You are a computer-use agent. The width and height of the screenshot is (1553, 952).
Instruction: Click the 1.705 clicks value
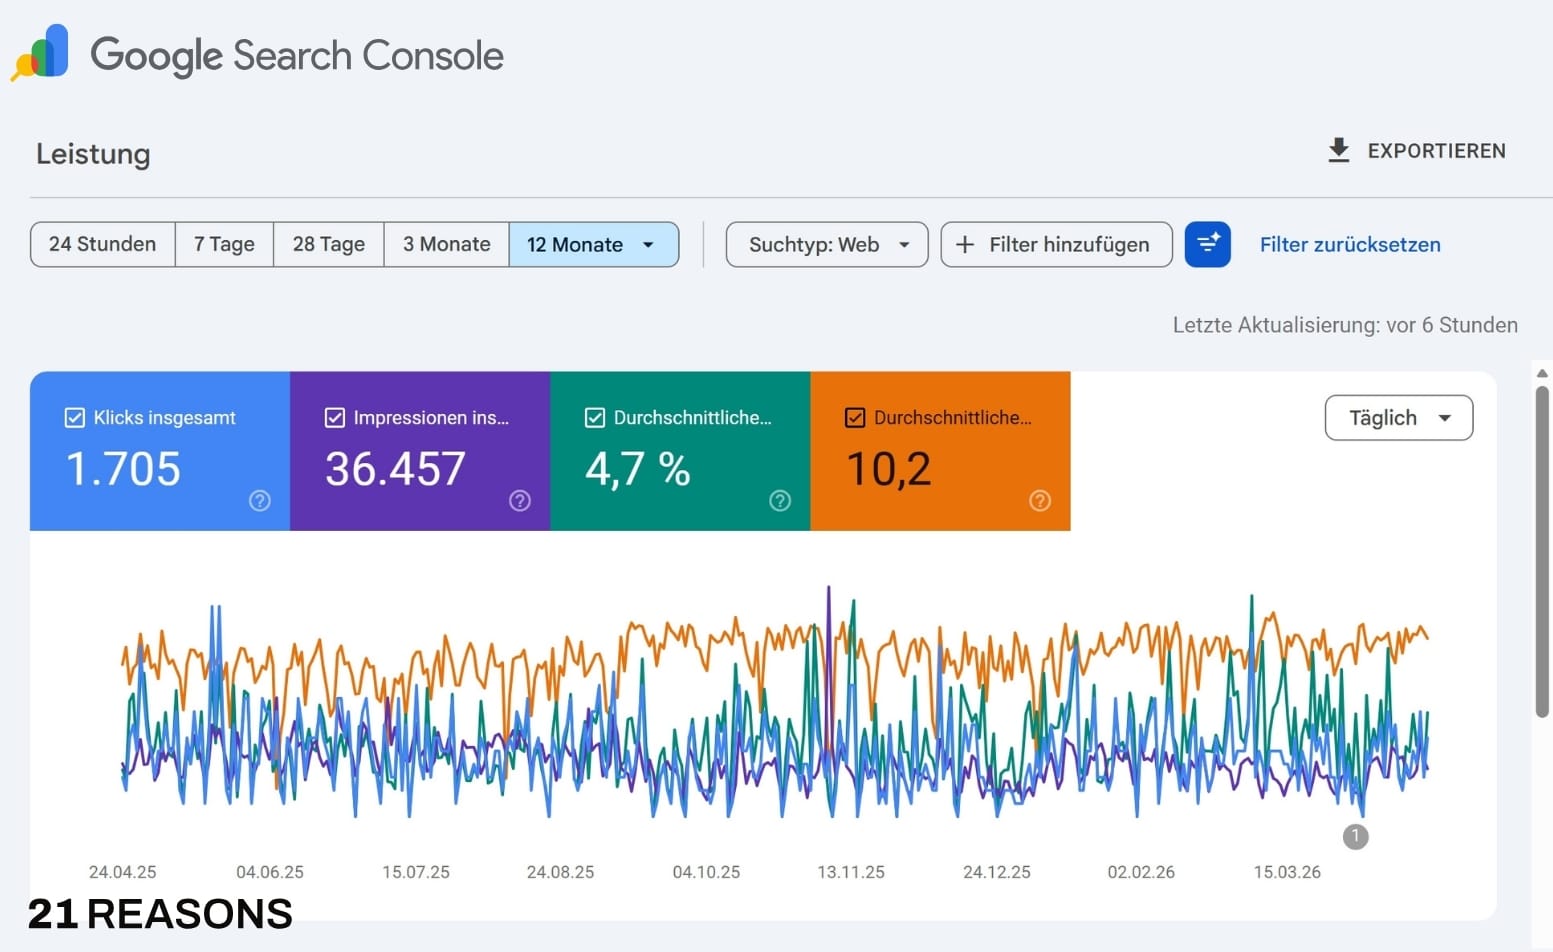(x=123, y=469)
